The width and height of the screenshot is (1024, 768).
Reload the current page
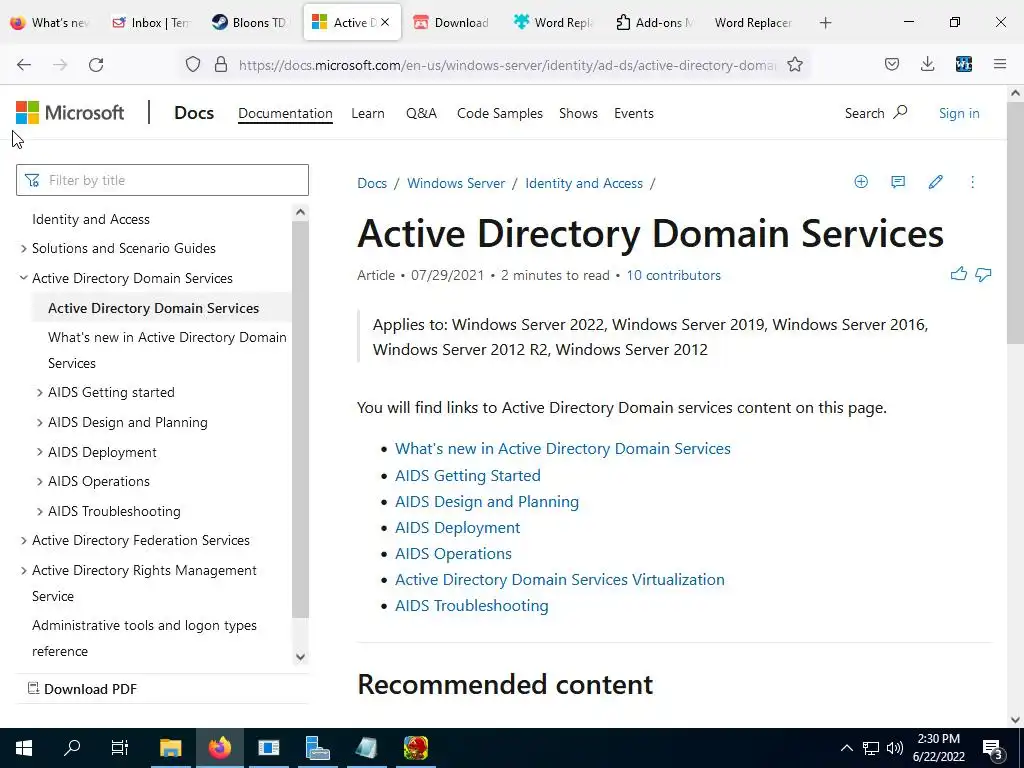pyautogui.click(x=96, y=65)
